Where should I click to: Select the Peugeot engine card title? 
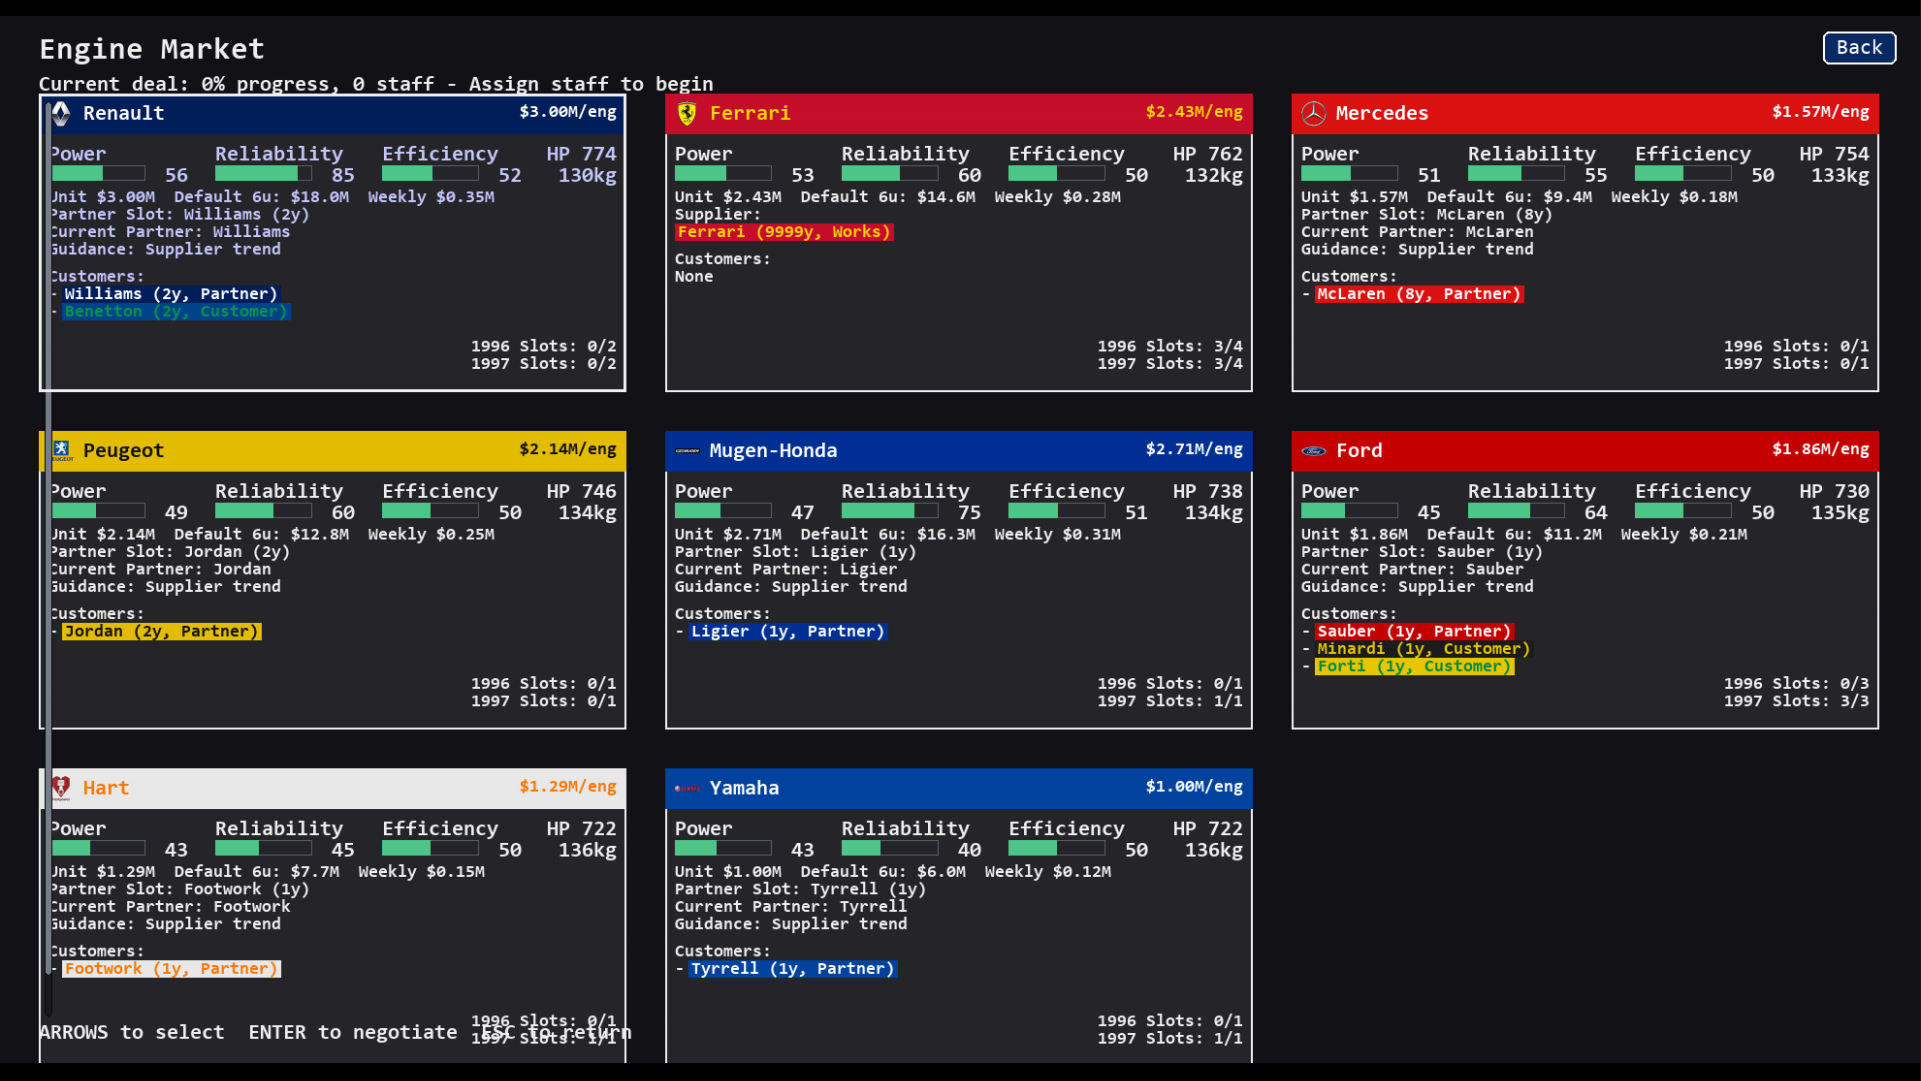123,451
